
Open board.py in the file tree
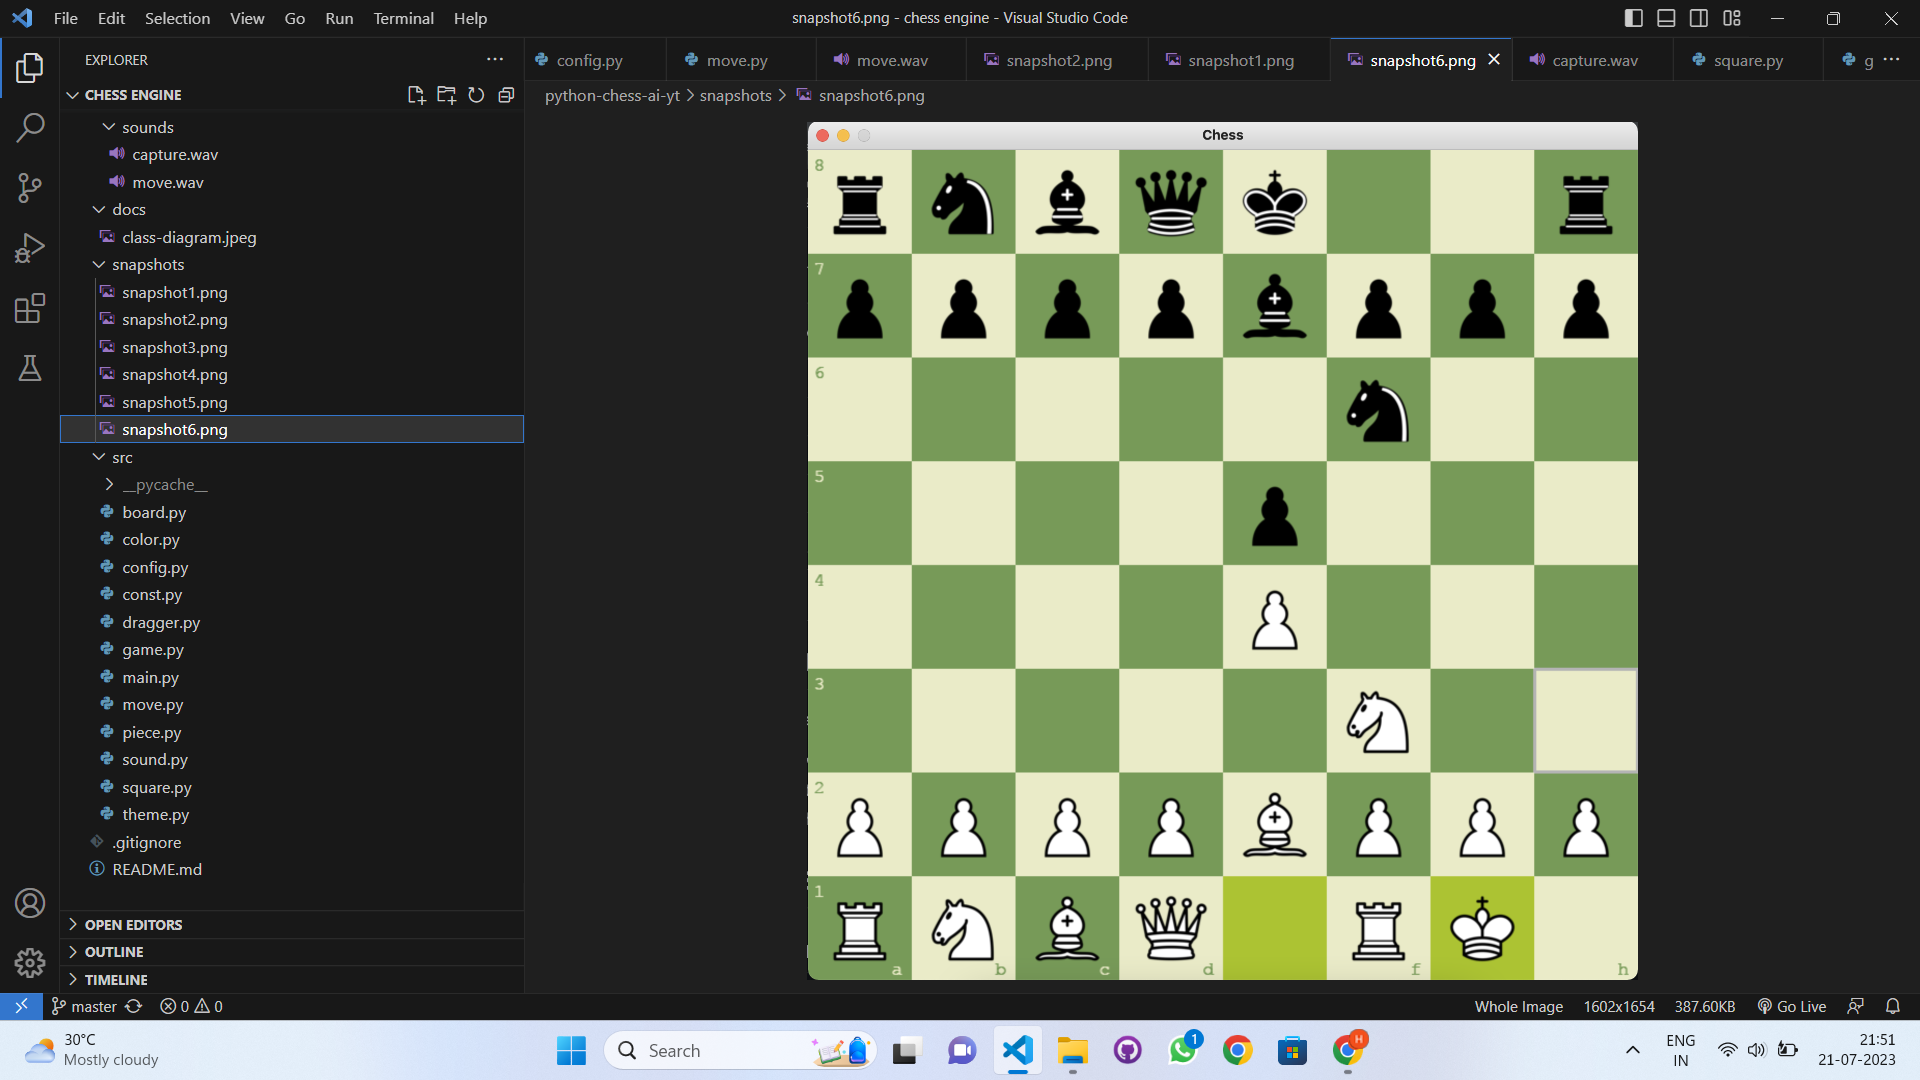click(154, 512)
